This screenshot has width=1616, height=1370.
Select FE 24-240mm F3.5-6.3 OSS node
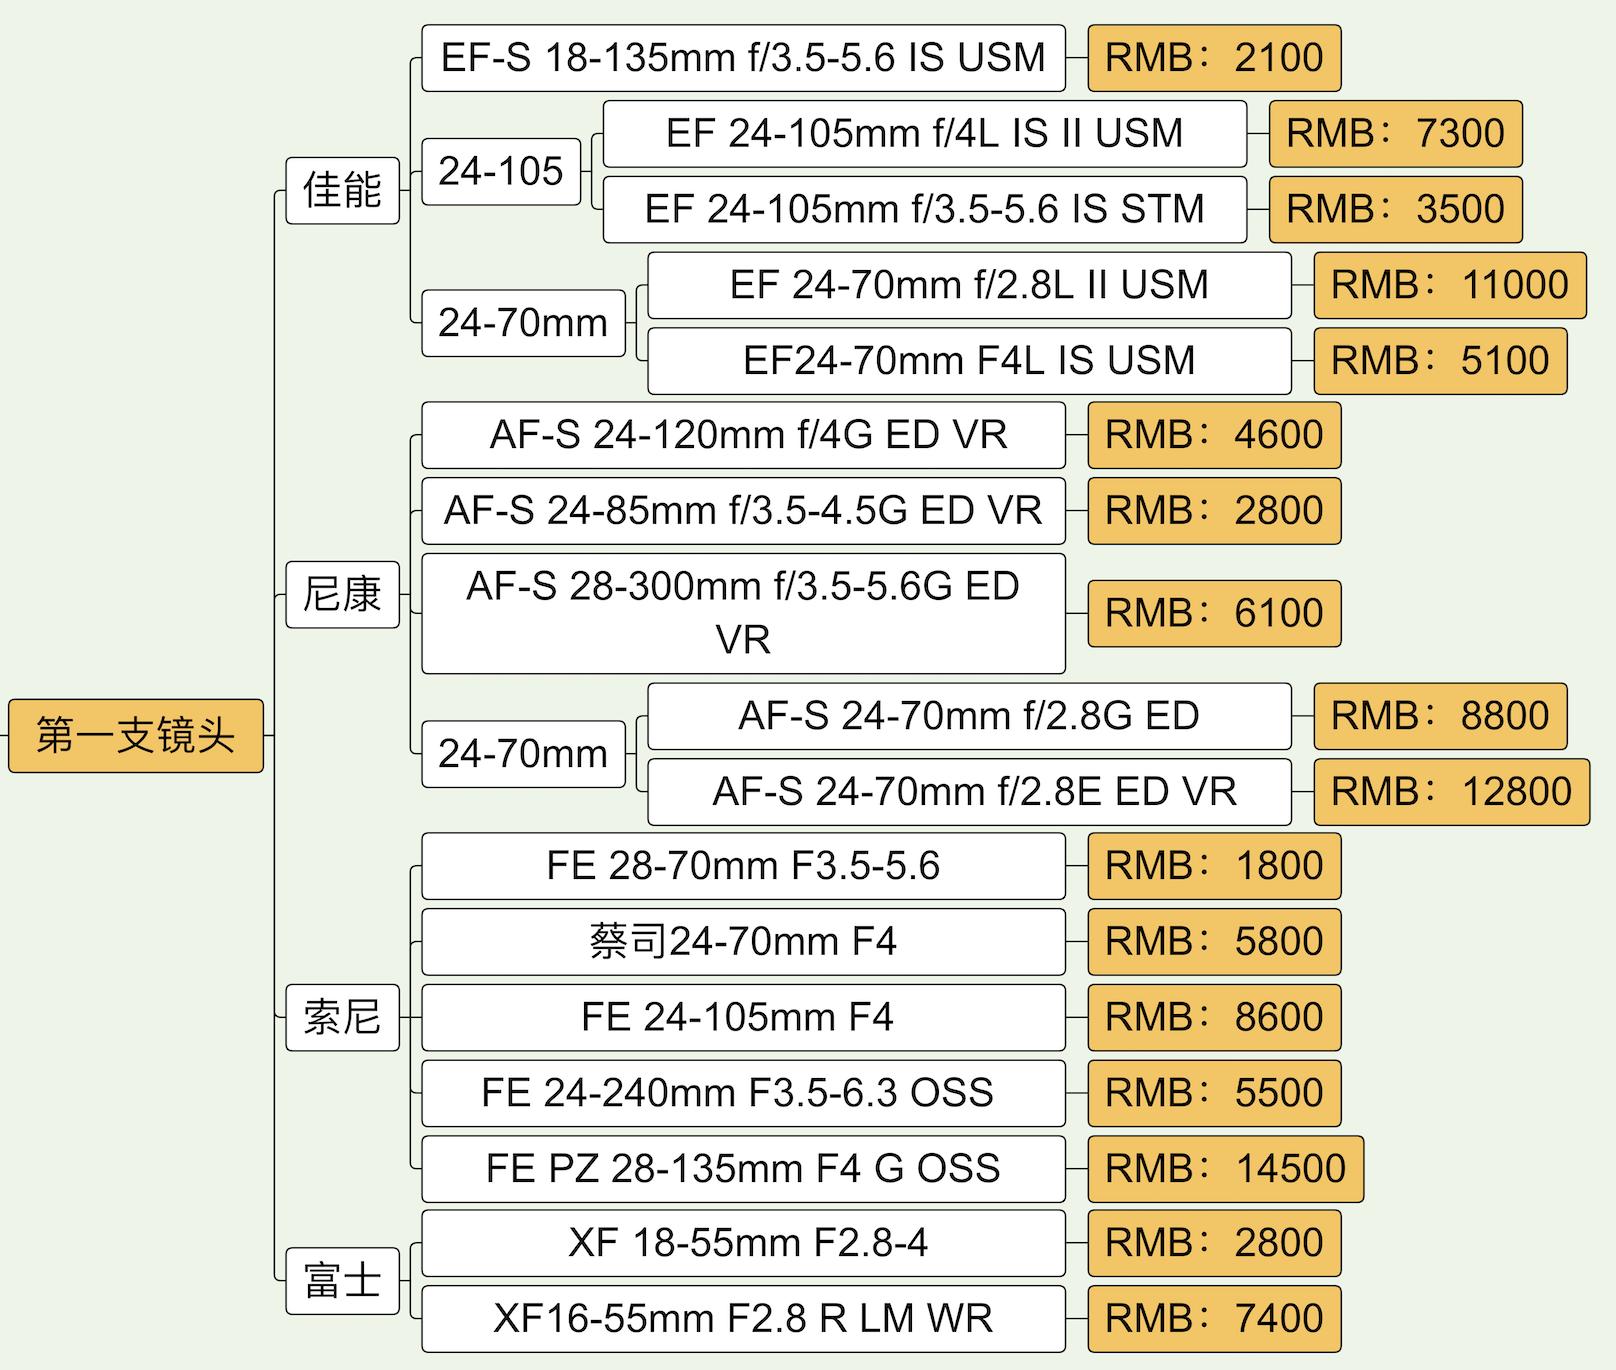(x=743, y=1093)
